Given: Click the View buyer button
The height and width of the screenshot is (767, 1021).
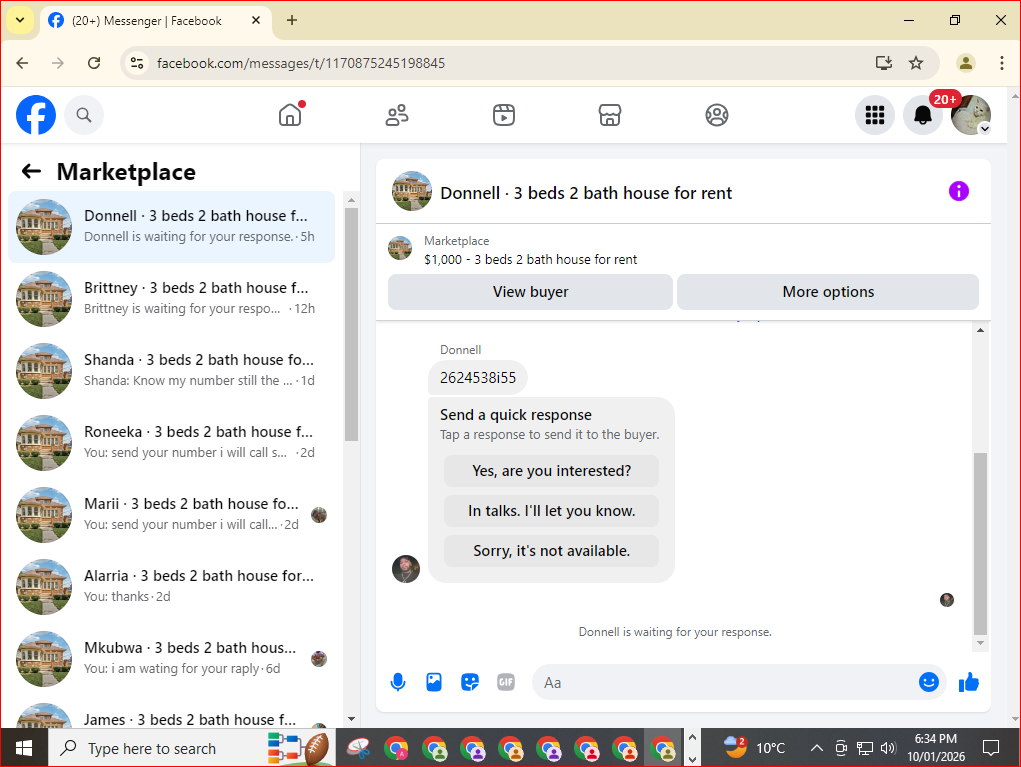Looking at the screenshot, I should pos(530,292).
